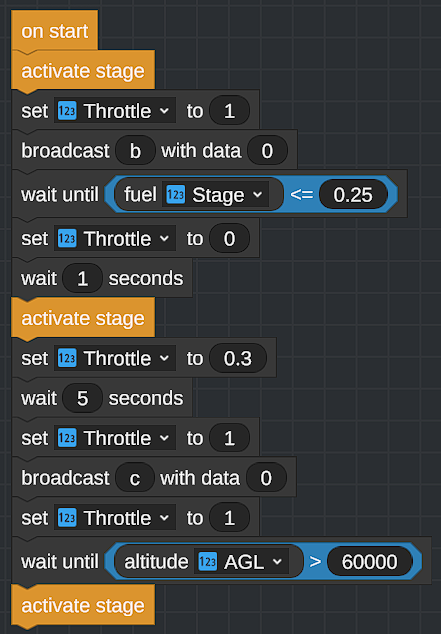Edit the 0.3 throttle value
Screen dimensions: 441x634
pos(238,358)
